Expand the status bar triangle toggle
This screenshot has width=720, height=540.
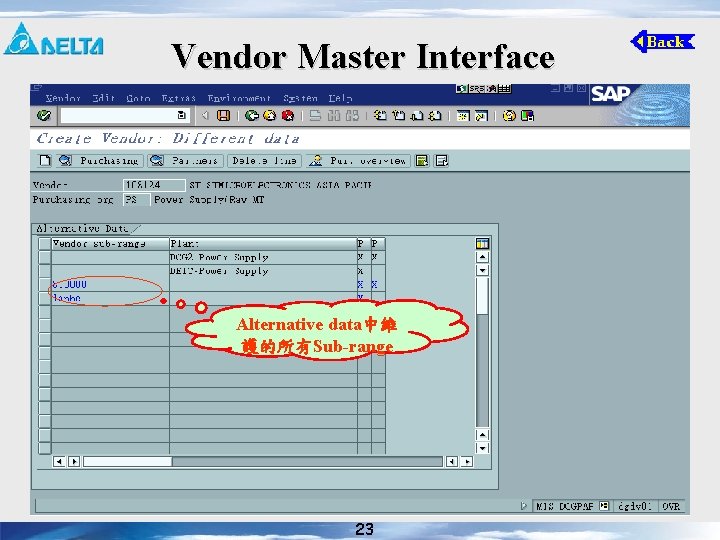point(523,506)
